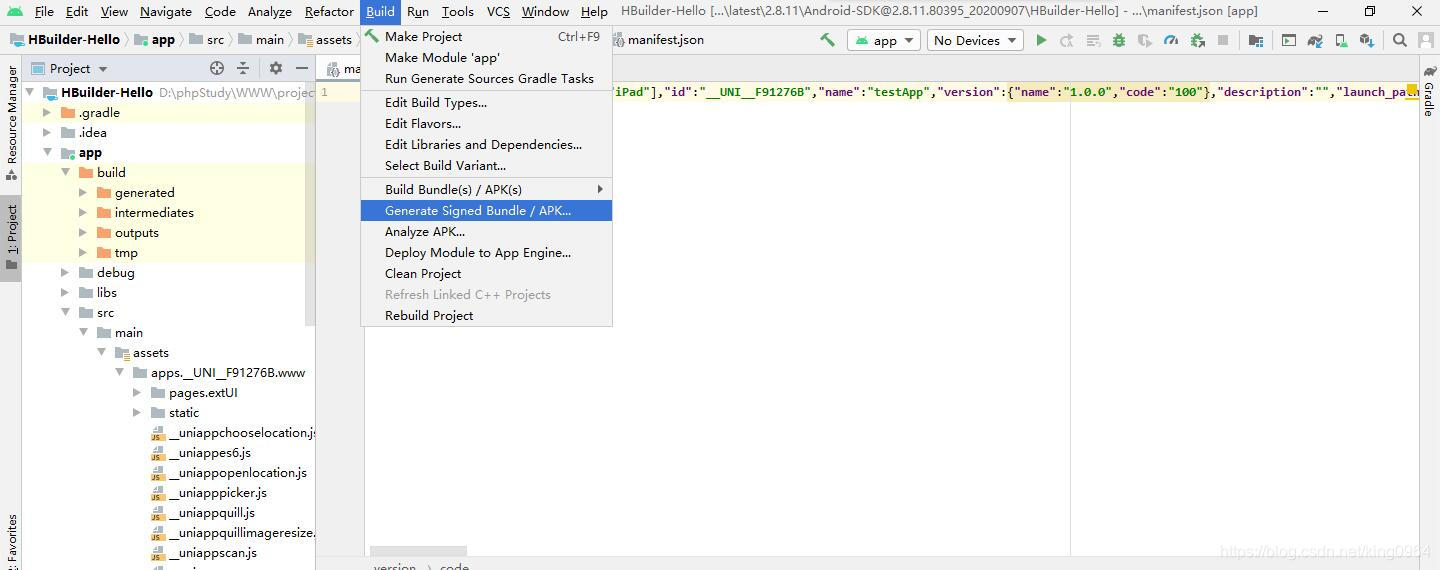Image resolution: width=1440 pixels, height=570 pixels.
Task: Choose Rebuild Project menu entry
Action: pyautogui.click(x=486, y=315)
